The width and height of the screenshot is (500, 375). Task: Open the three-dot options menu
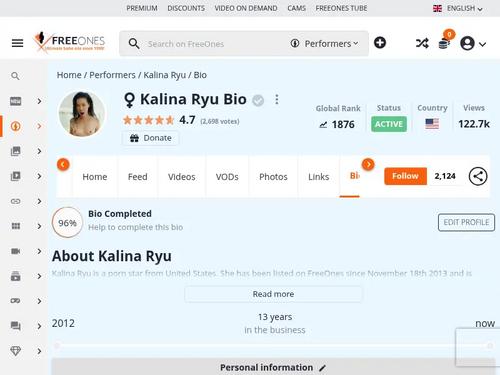(x=277, y=99)
